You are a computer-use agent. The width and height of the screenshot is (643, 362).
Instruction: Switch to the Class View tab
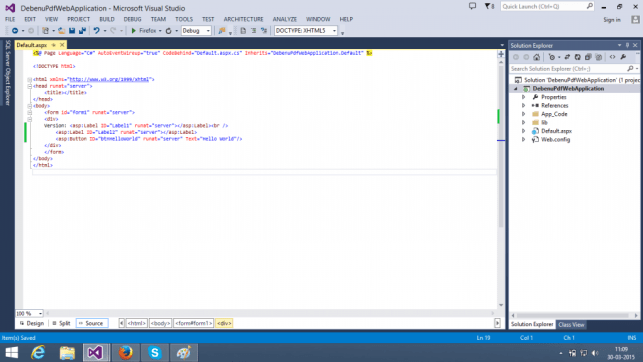(x=571, y=324)
